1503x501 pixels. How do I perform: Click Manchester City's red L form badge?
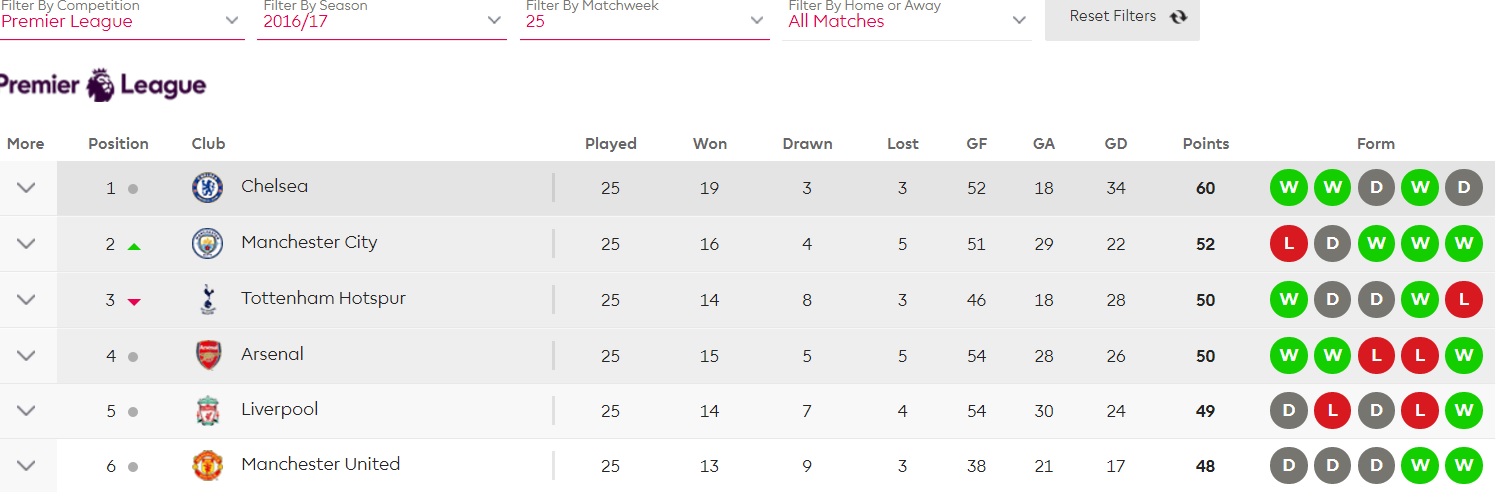(1288, 243)
